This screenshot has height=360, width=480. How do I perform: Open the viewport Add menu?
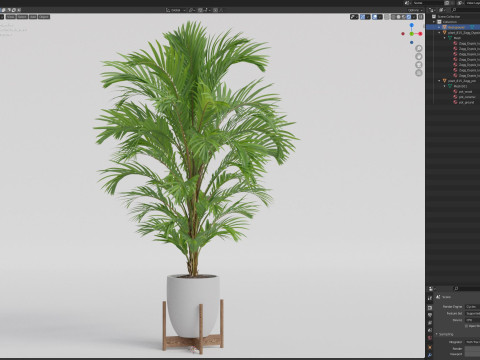pos(33,17)
